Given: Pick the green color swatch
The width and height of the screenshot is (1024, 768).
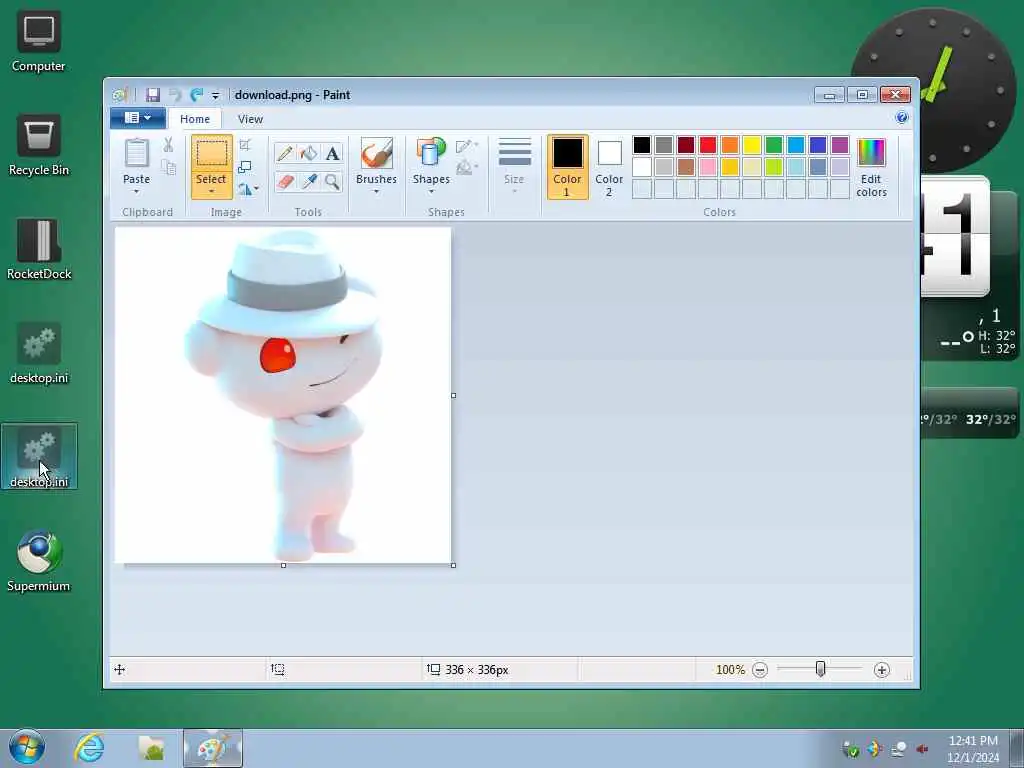Looking at the screenshot, I should click(x=774, y=144).
